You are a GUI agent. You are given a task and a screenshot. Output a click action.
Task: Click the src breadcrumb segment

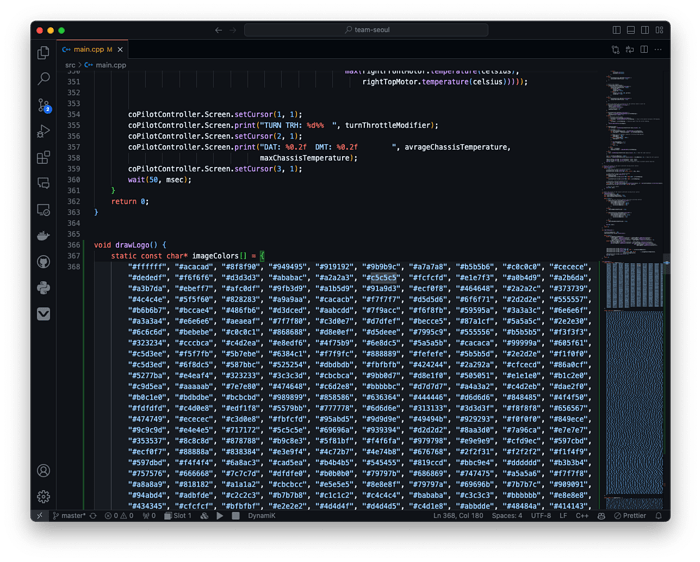point(70,64)
